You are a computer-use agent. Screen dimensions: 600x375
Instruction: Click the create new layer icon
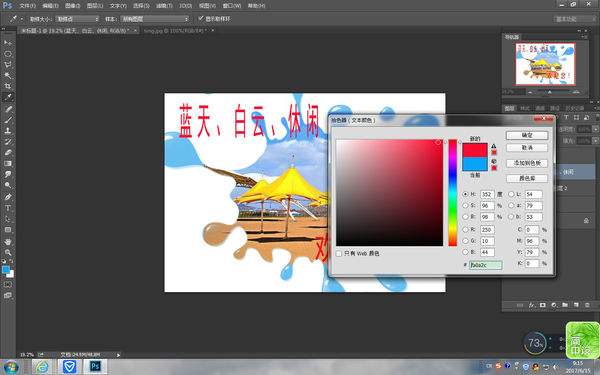tap(576, 305)
